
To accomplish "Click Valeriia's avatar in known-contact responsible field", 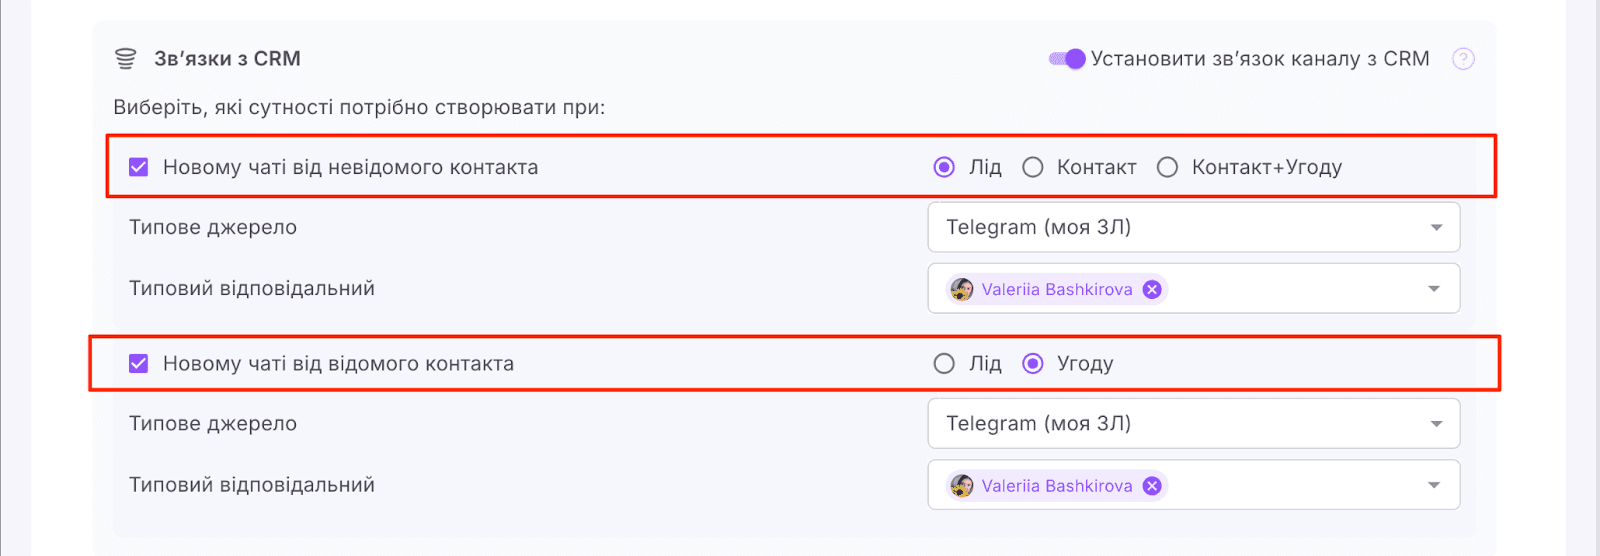I will pyautogui.click(x=962, y=486).
